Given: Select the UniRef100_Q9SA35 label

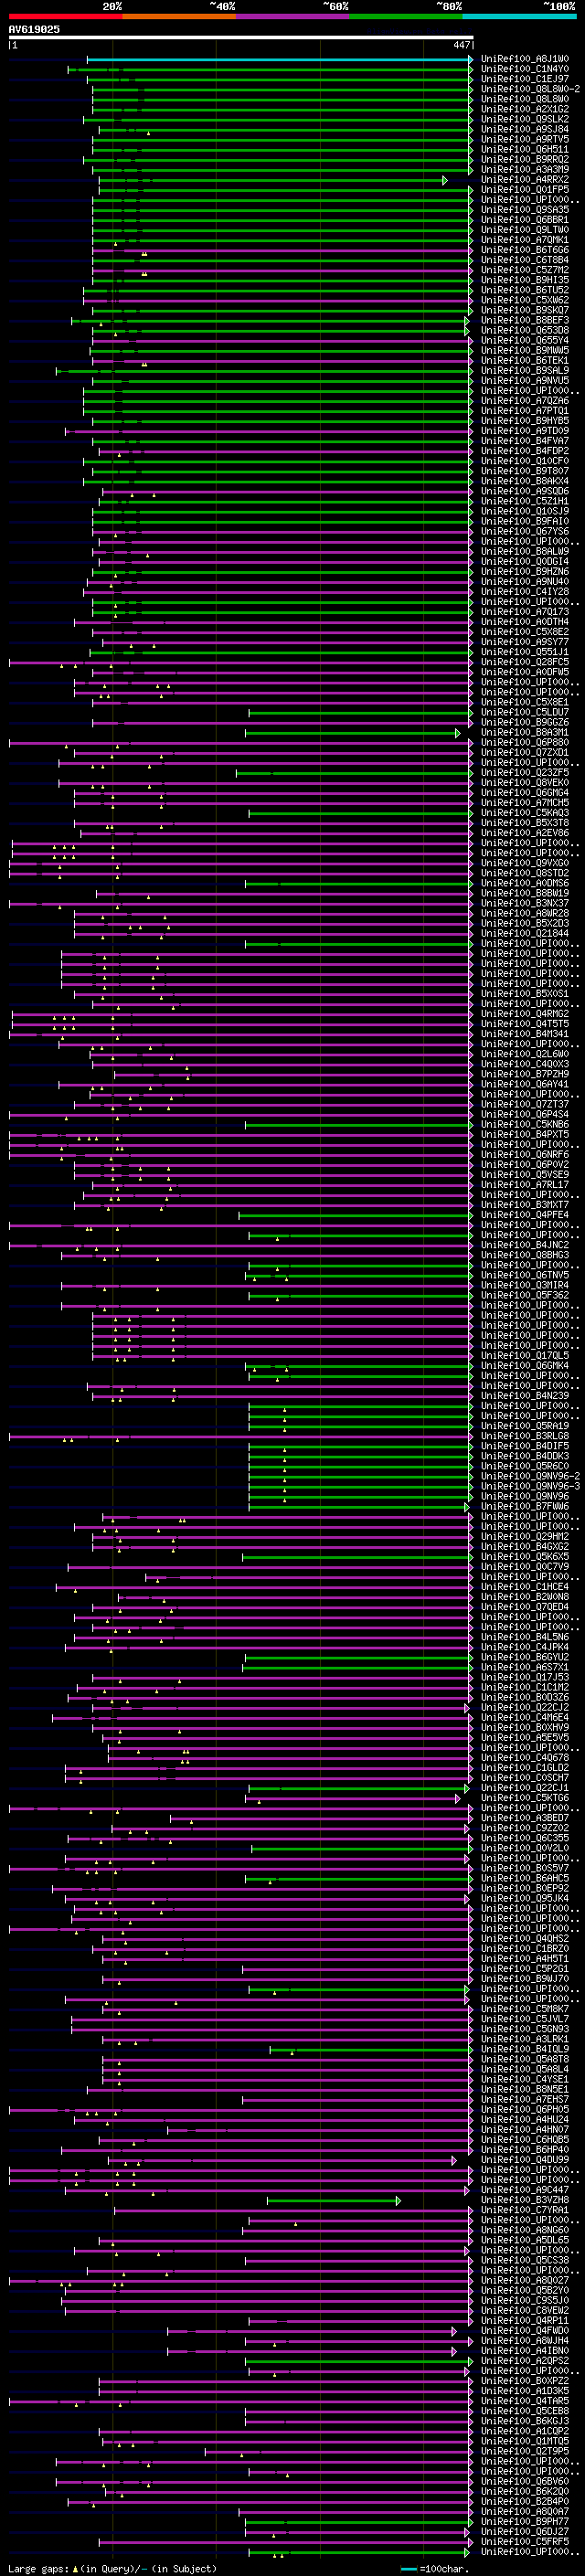Looking at the screenshot, I should (524, 210).
